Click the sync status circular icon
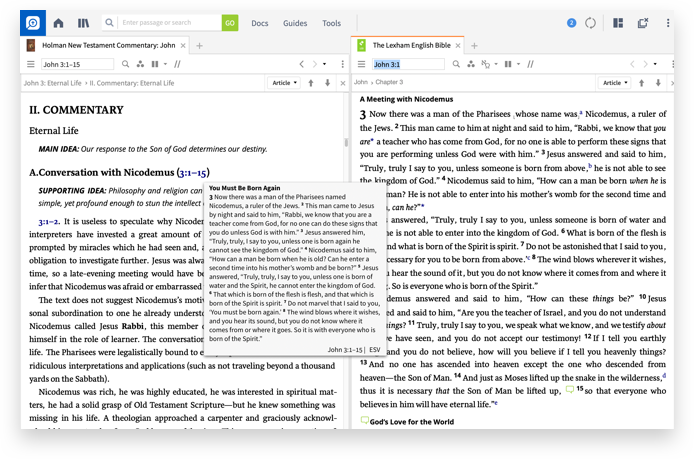 (590, 23)
